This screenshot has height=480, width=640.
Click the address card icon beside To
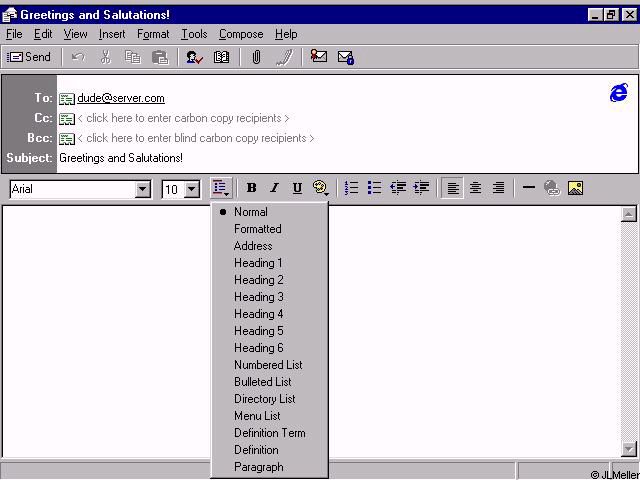click(67, 99)
